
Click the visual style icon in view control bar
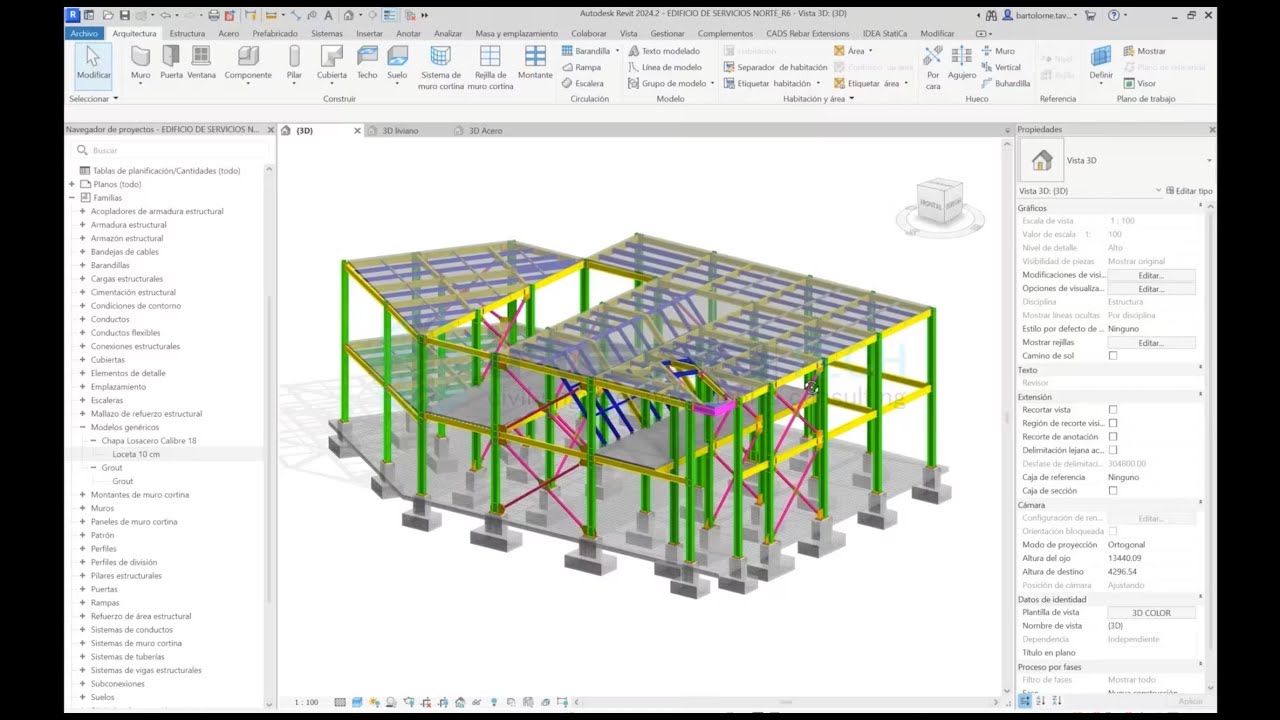click(x=357, y=702)
